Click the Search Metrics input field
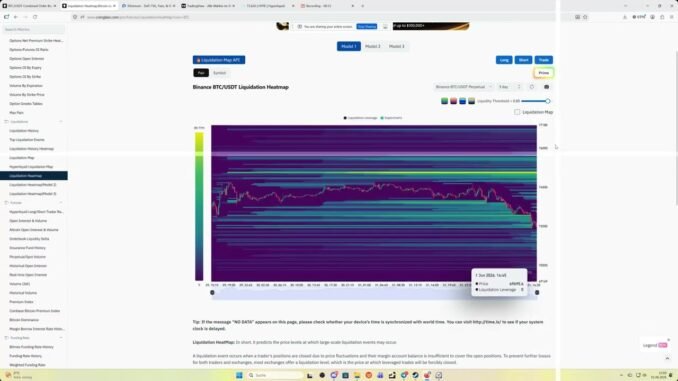Viewport: 678px width, 381px height. 34,29
